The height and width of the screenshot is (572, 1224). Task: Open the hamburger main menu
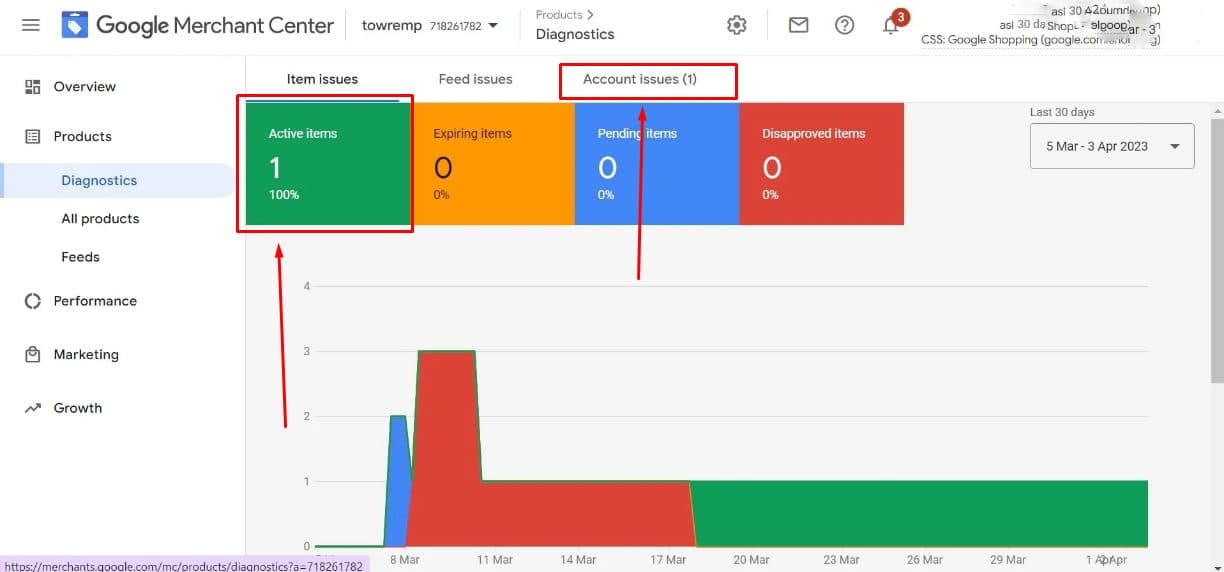point(31,25)
